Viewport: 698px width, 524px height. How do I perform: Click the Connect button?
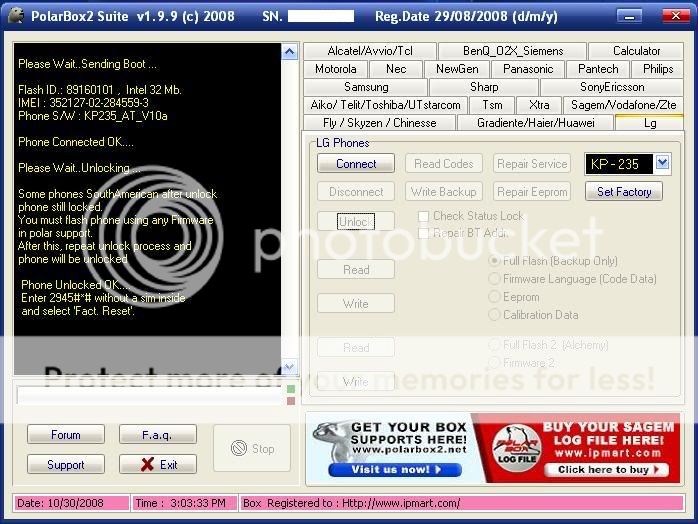click(x=356, y=164)
